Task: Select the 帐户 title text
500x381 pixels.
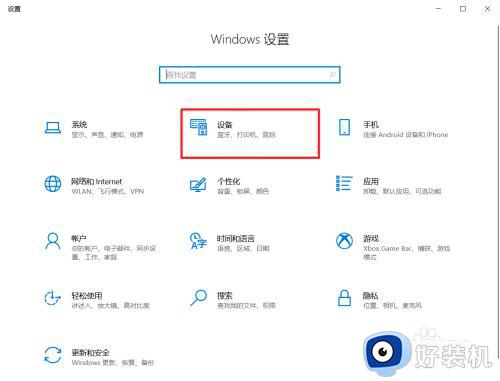Action: pos(79,239)
